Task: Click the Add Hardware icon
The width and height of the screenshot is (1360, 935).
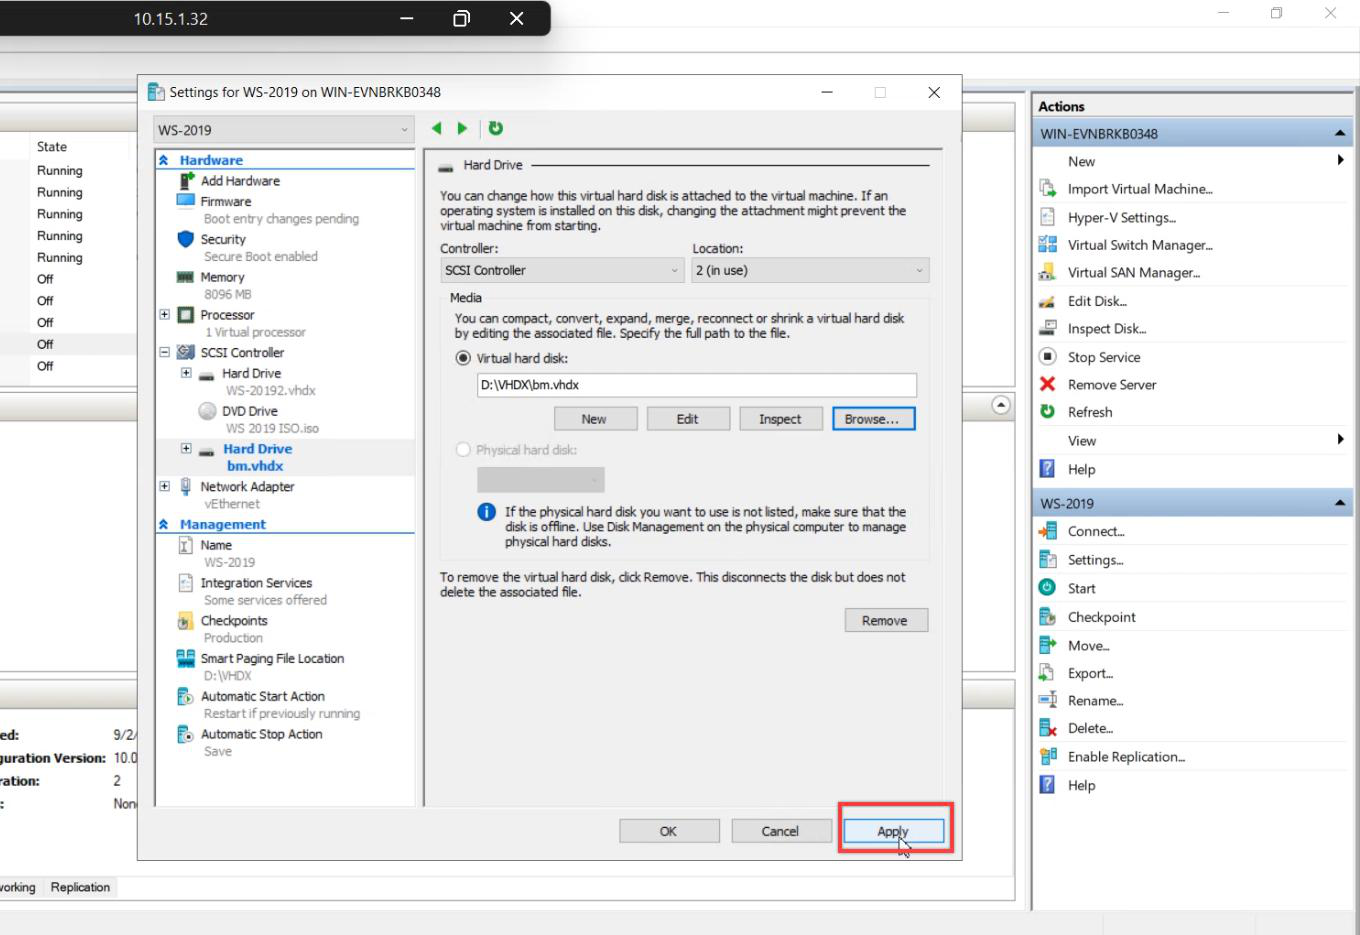Action: tap(186, 181)
